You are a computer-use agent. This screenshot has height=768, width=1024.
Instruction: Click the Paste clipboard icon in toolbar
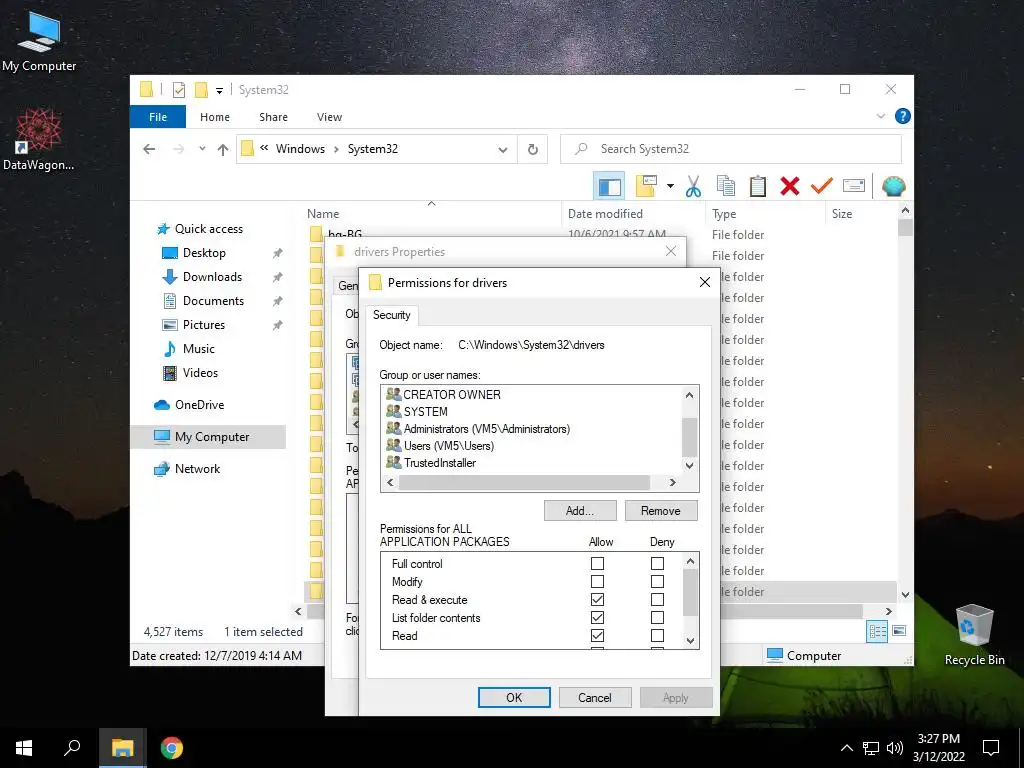(758, 186)
